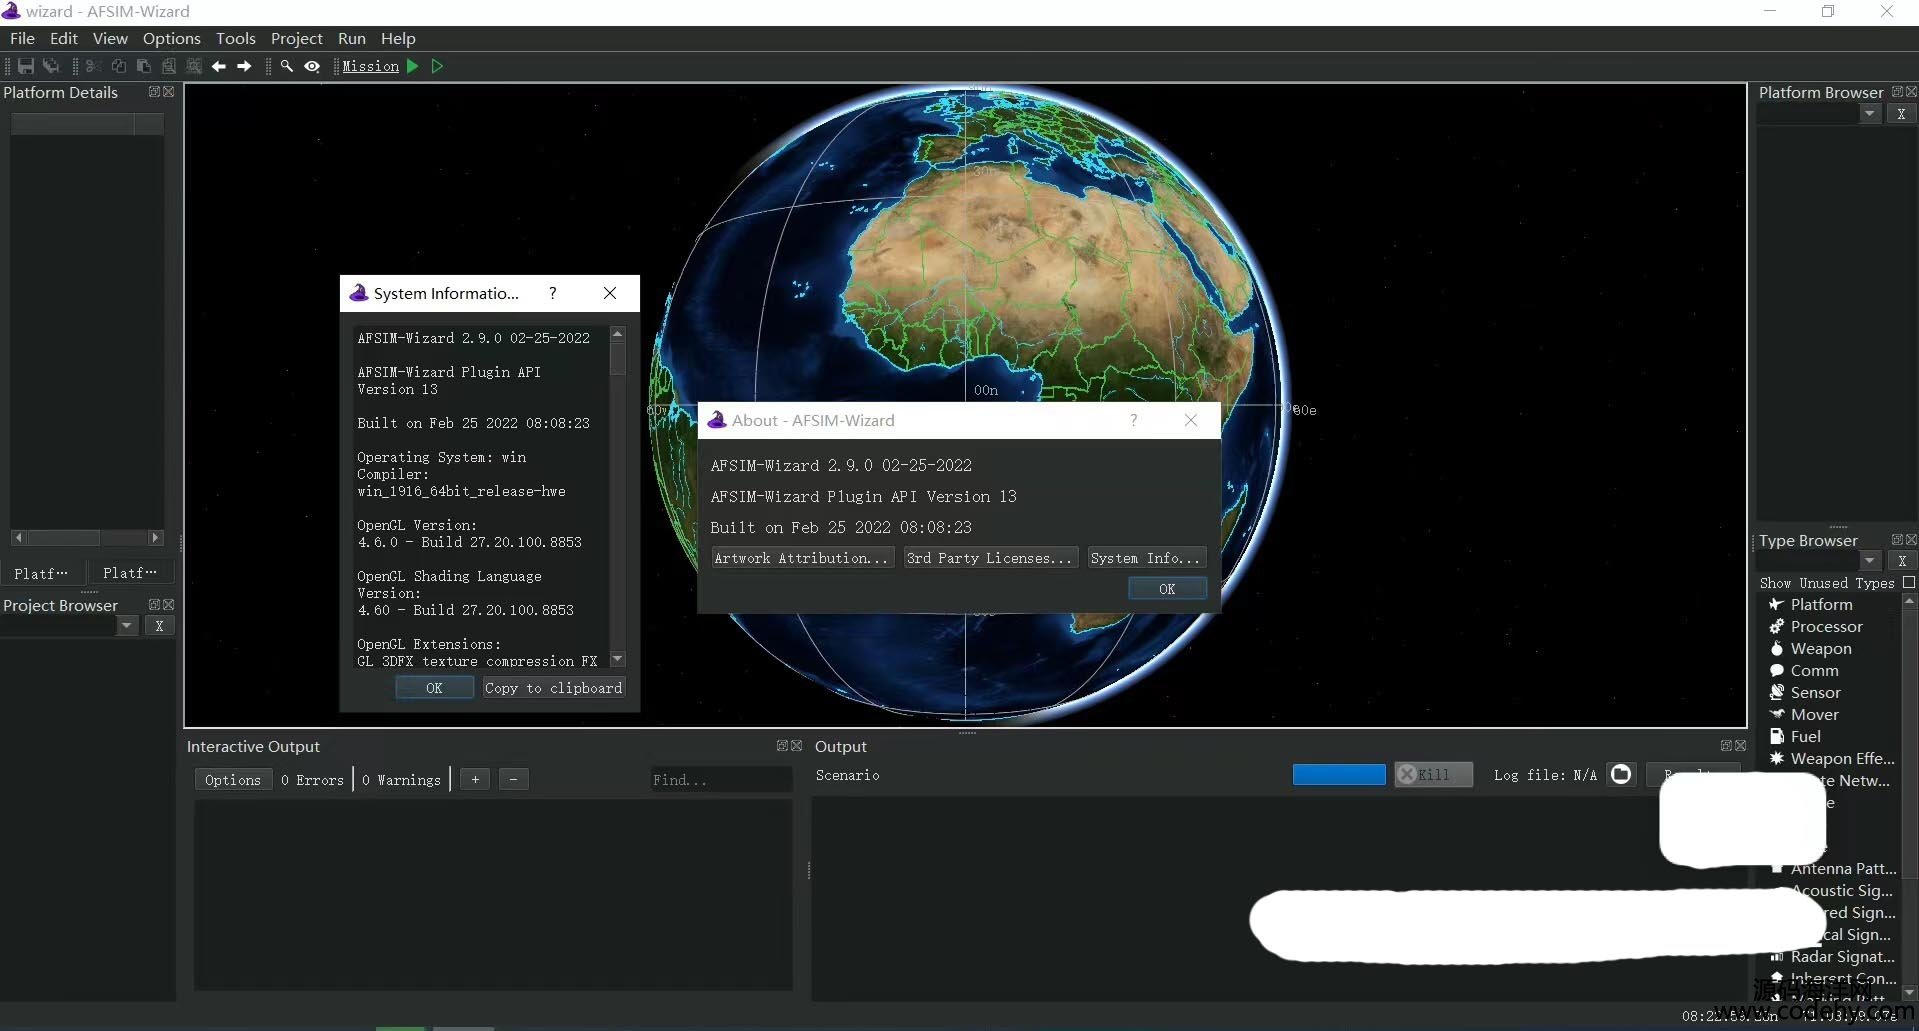The image size is (1919, 1031).
Task: Open the Edit menu
Action: tap(63, 38)
